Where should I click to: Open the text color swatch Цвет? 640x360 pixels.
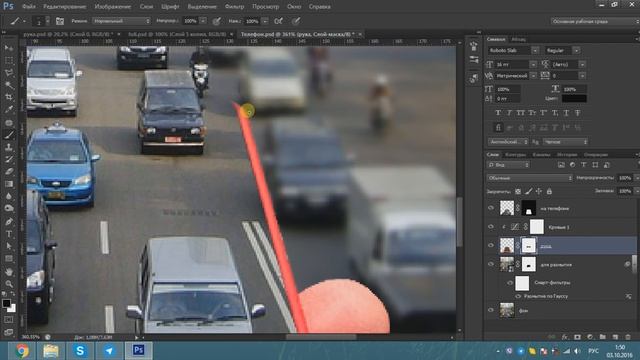[574, 98]
